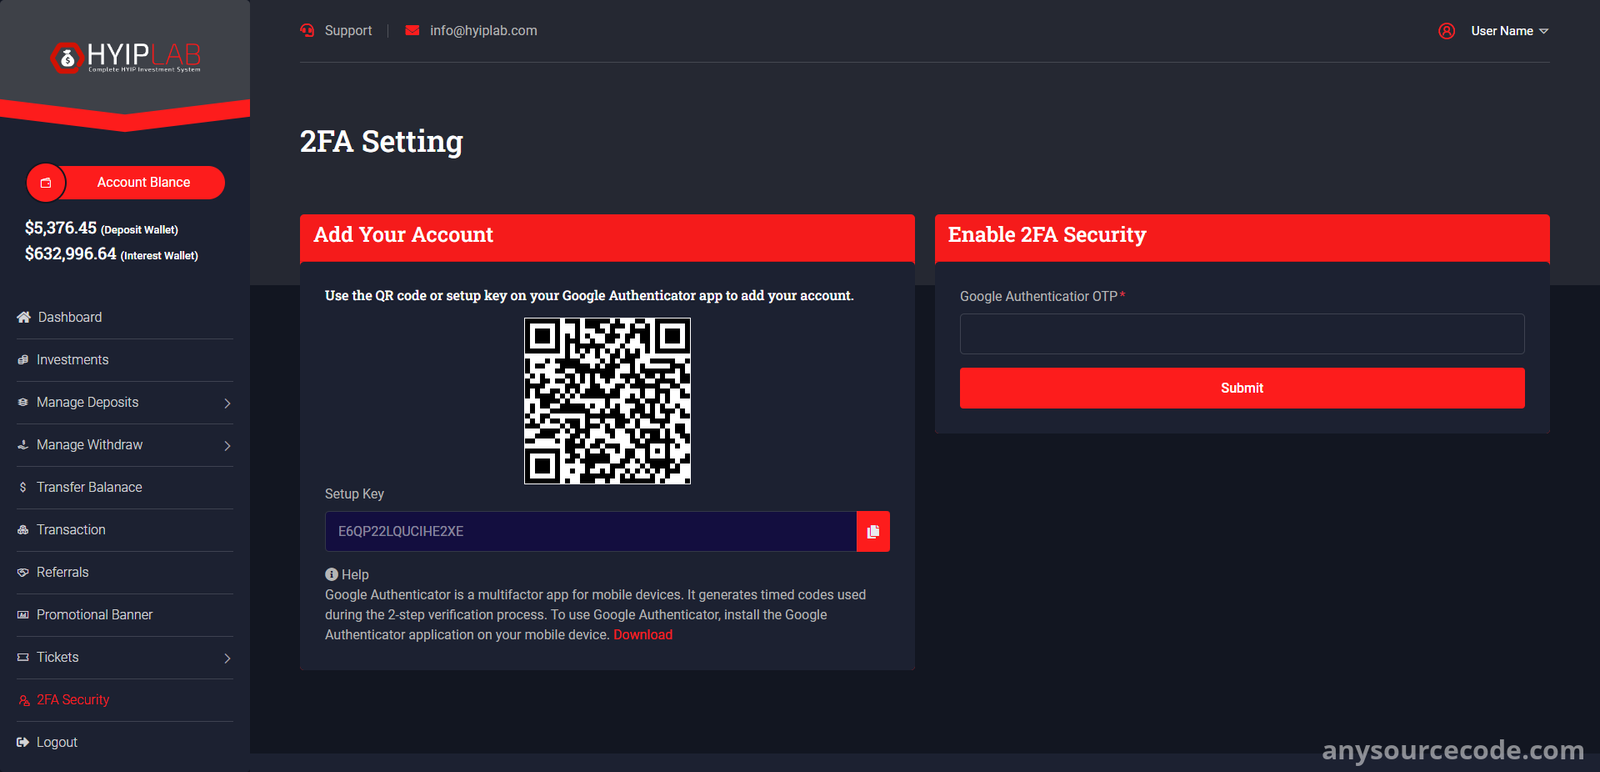
Task: Click the Logout icon
Action: [23, 742]
